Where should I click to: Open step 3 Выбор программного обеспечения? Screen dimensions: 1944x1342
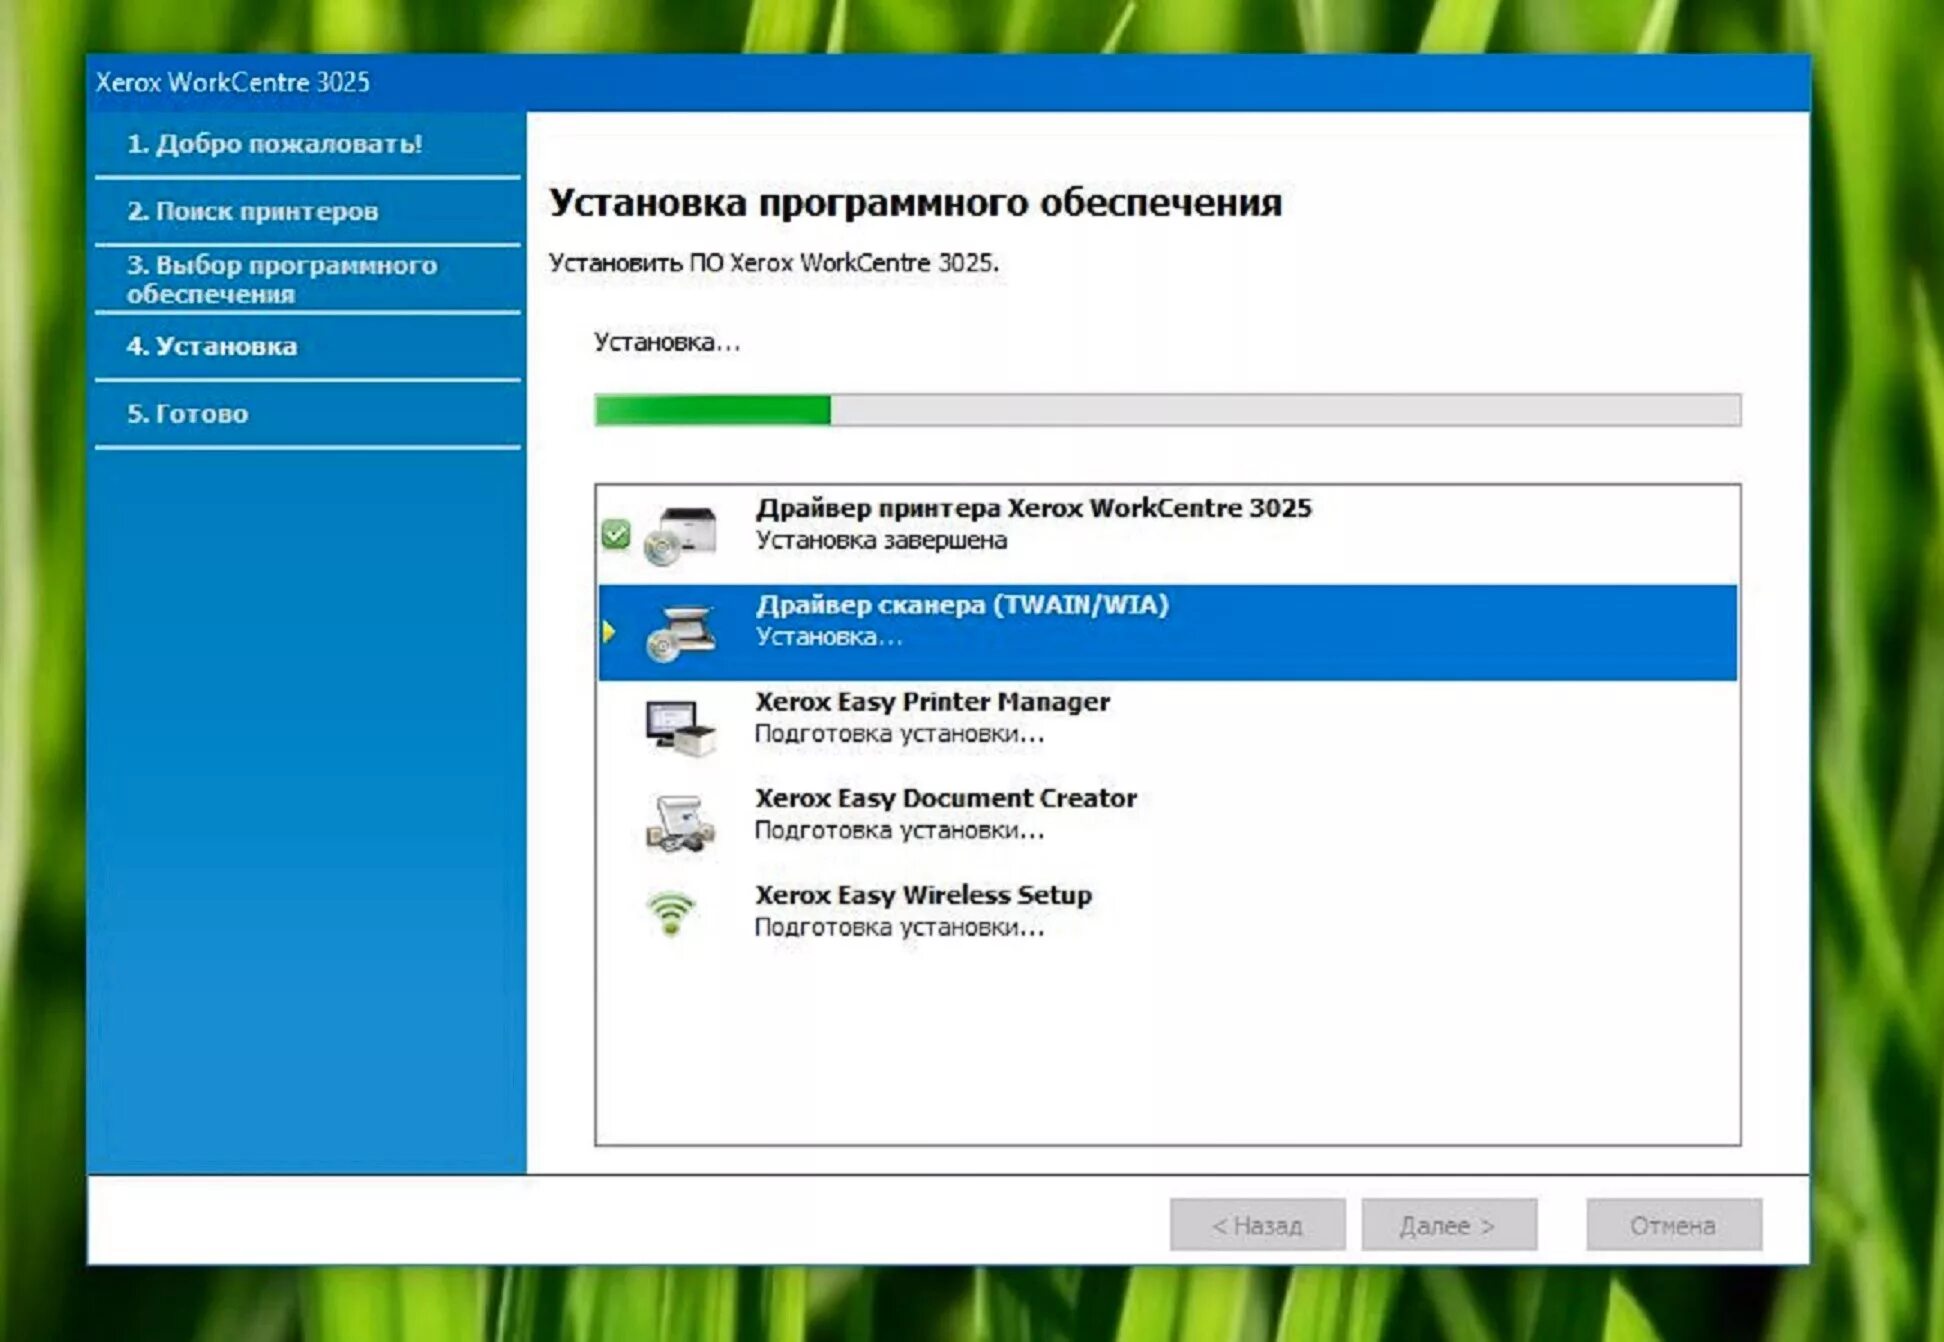[x=308, y=279]
